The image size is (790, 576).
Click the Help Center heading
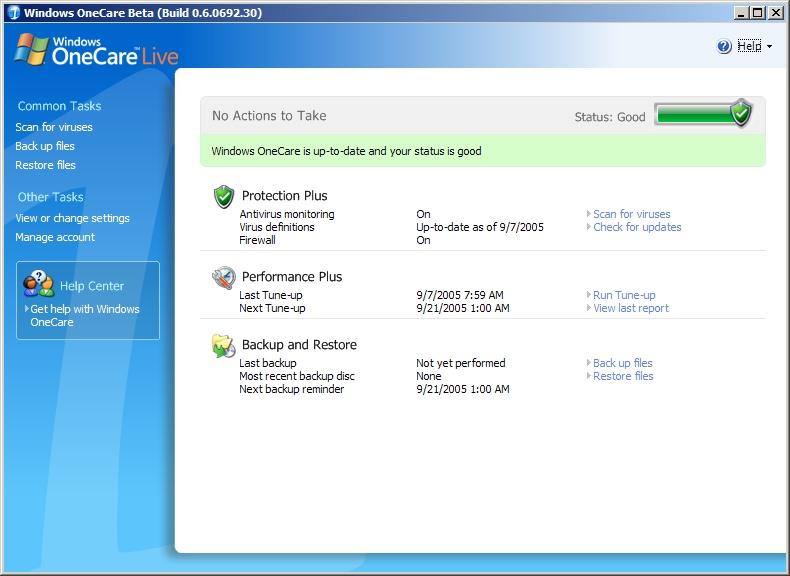[92, 286]
